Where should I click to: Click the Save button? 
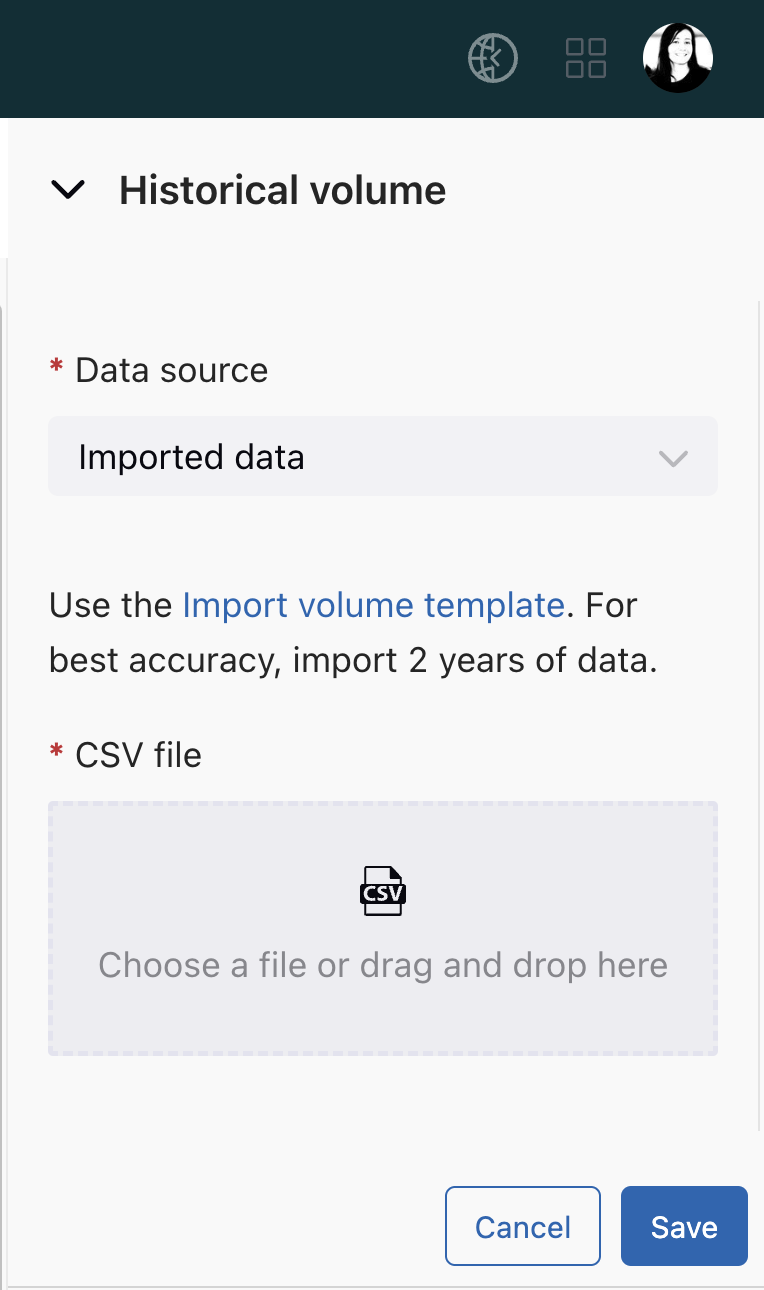point(684,1226)
